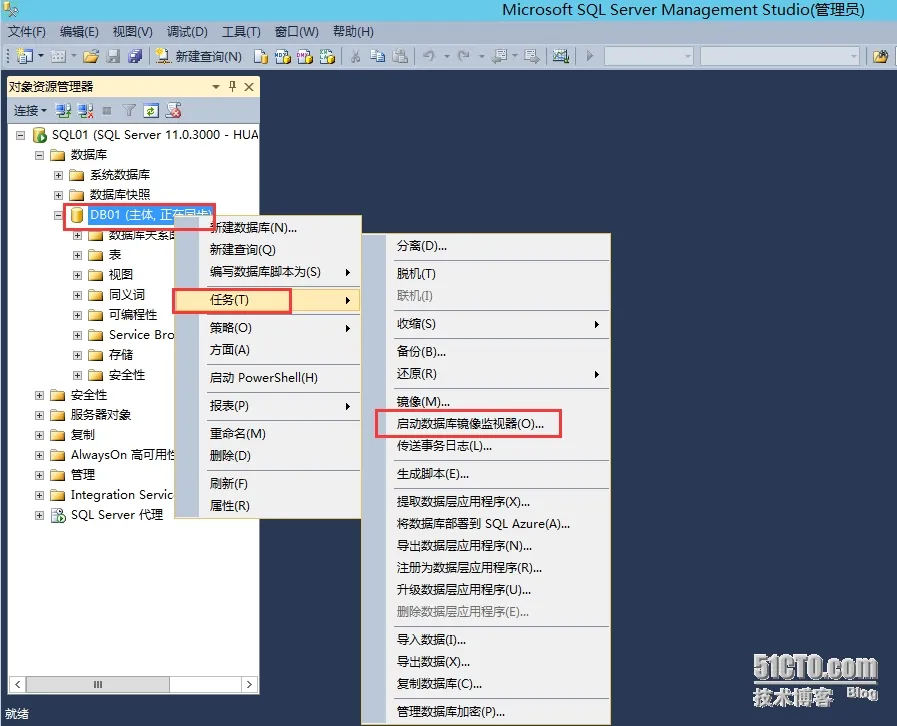Open the 连接 dropdown in Object Explorer

pos(30,110)
